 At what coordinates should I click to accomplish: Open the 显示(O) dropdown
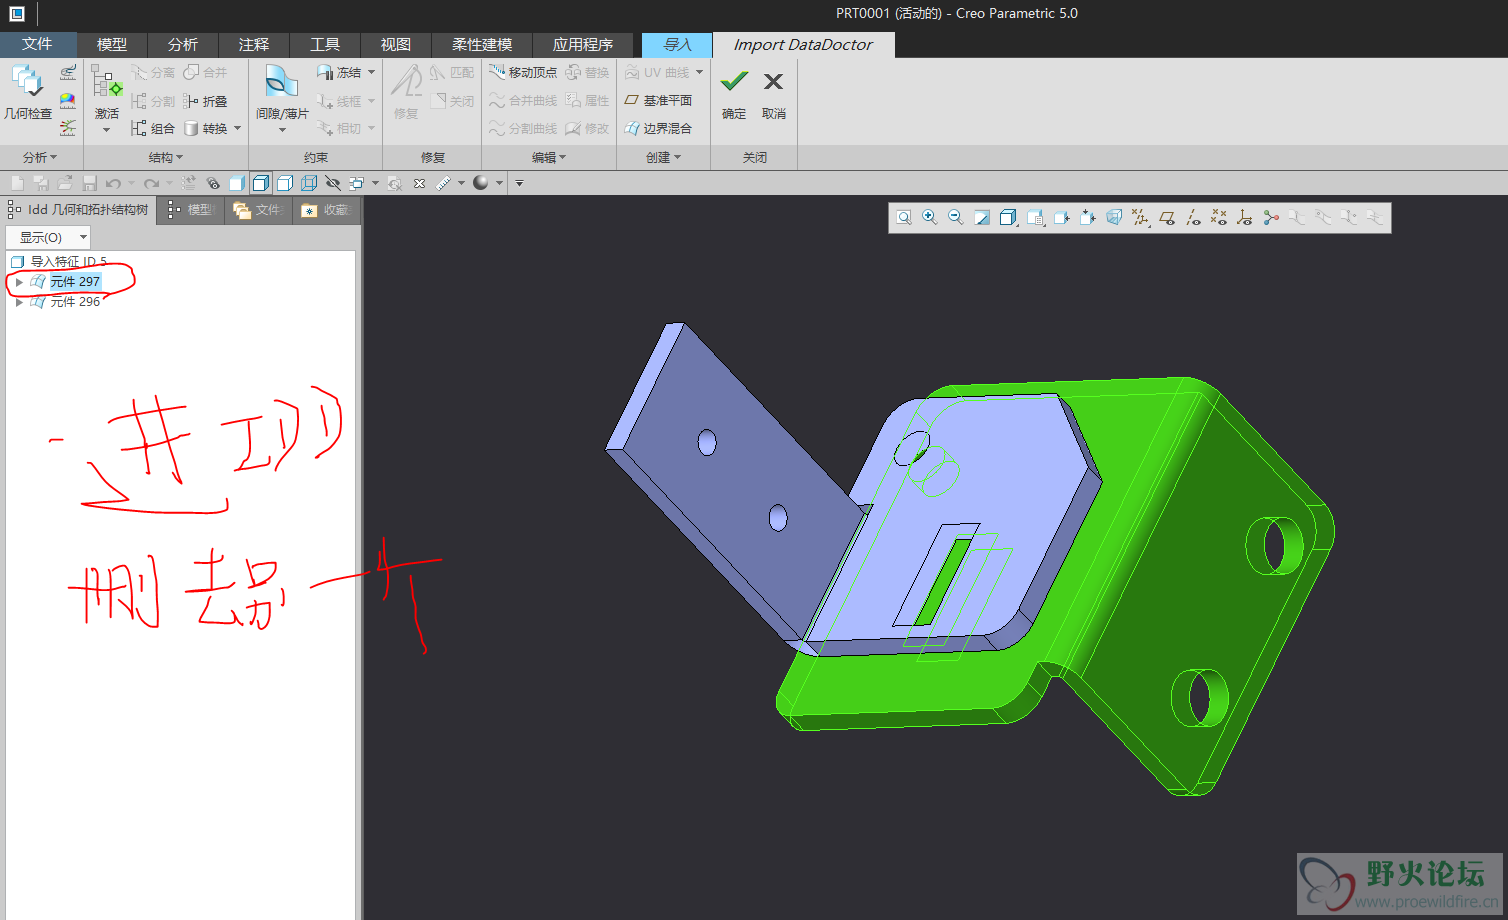(x=48, y=237)
